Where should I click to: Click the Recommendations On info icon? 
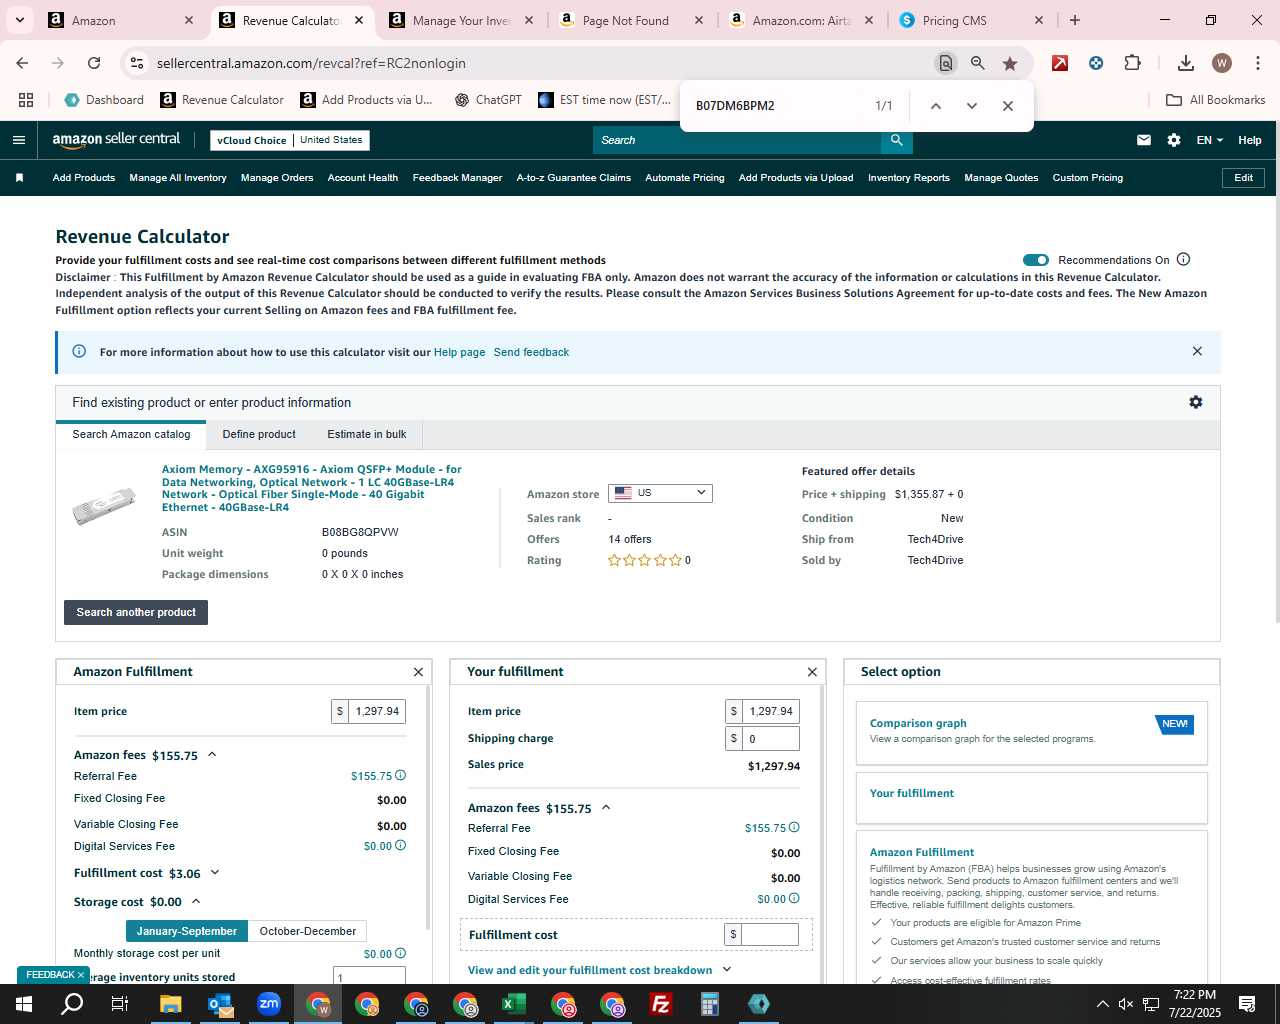point(1184,259)
